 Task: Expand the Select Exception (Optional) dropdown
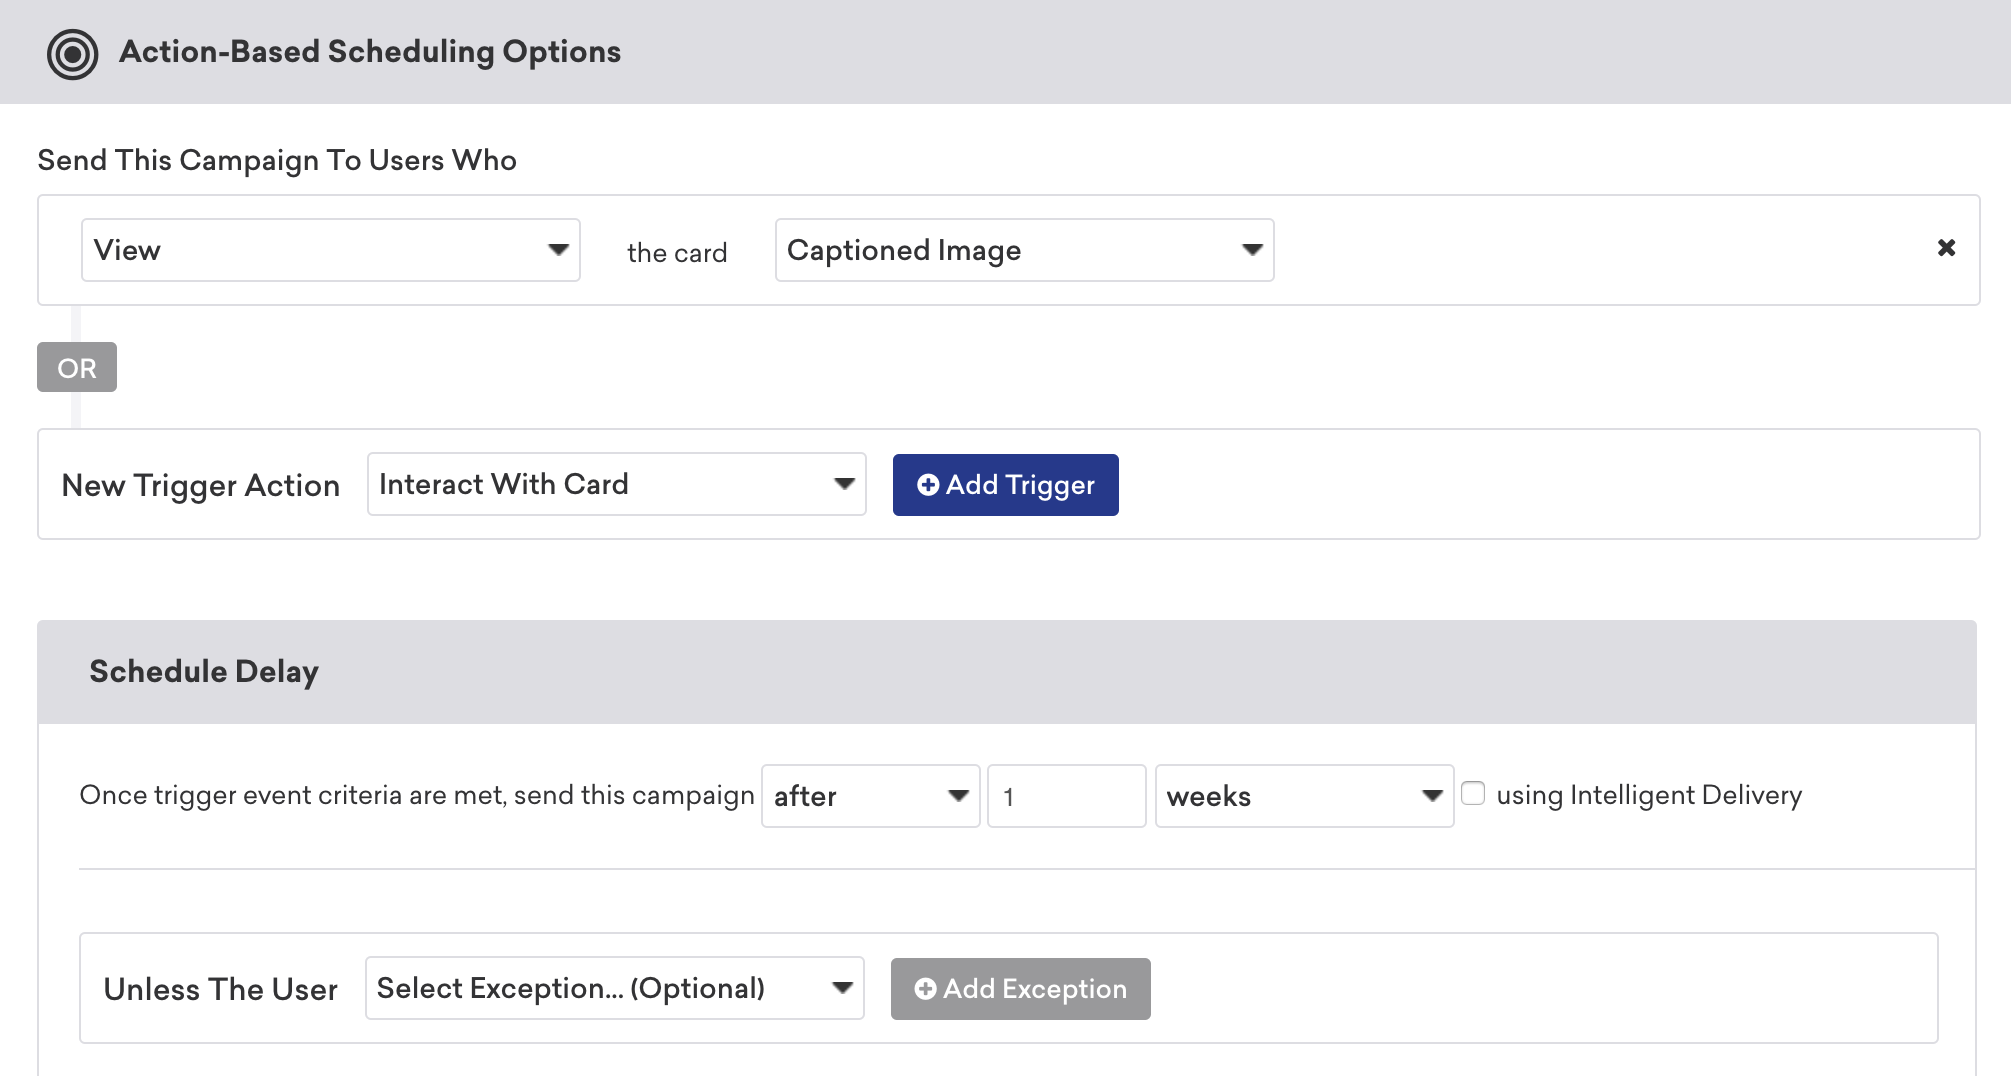tap(613, 989)
